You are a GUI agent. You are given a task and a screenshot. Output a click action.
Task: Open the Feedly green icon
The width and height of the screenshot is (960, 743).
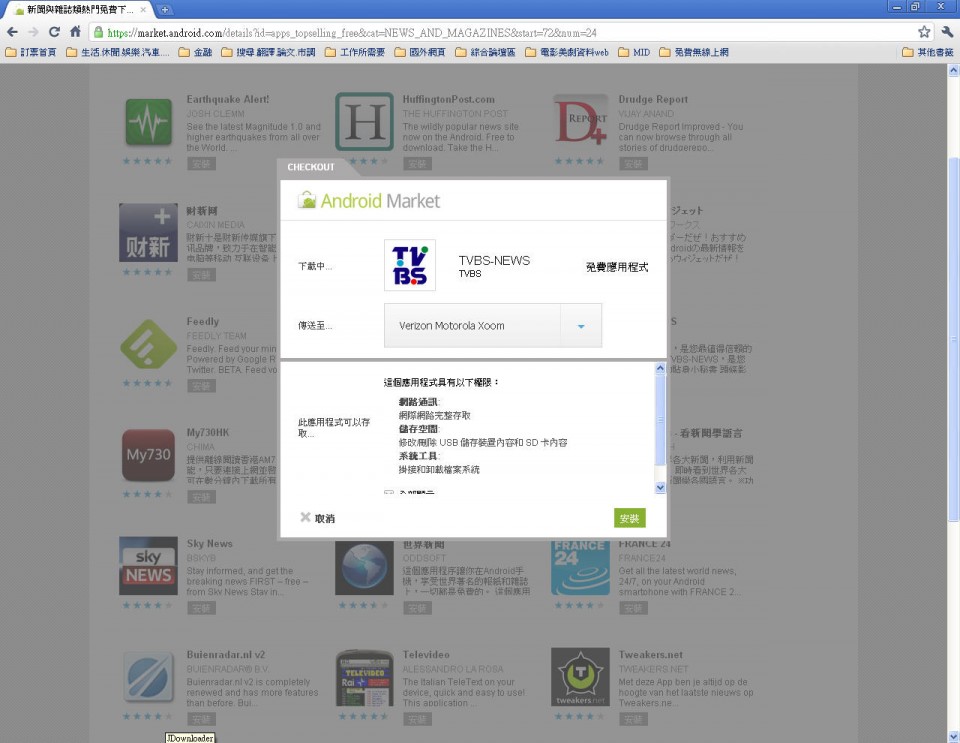(148, 343)
